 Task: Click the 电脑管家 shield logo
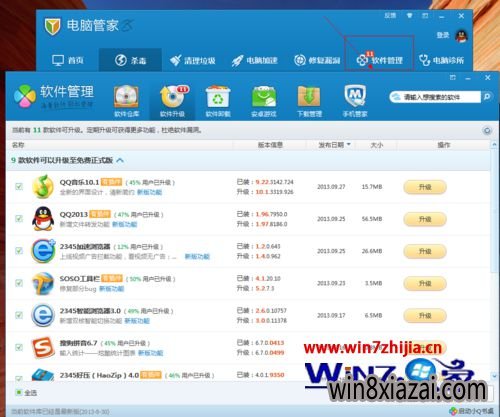click(x=52, y=27)
